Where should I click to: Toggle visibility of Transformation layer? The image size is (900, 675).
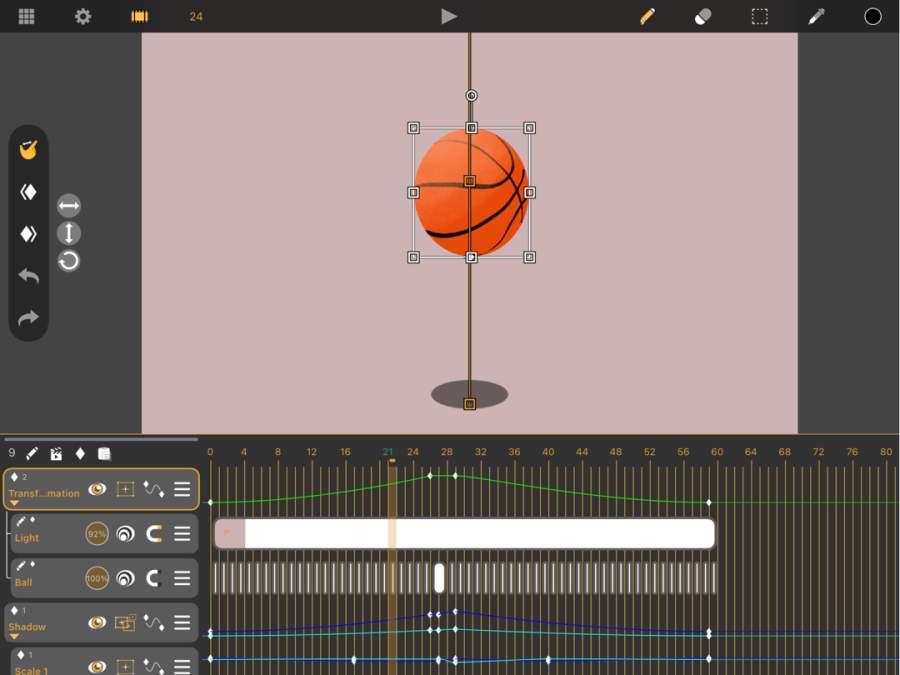tap(97, 489)
